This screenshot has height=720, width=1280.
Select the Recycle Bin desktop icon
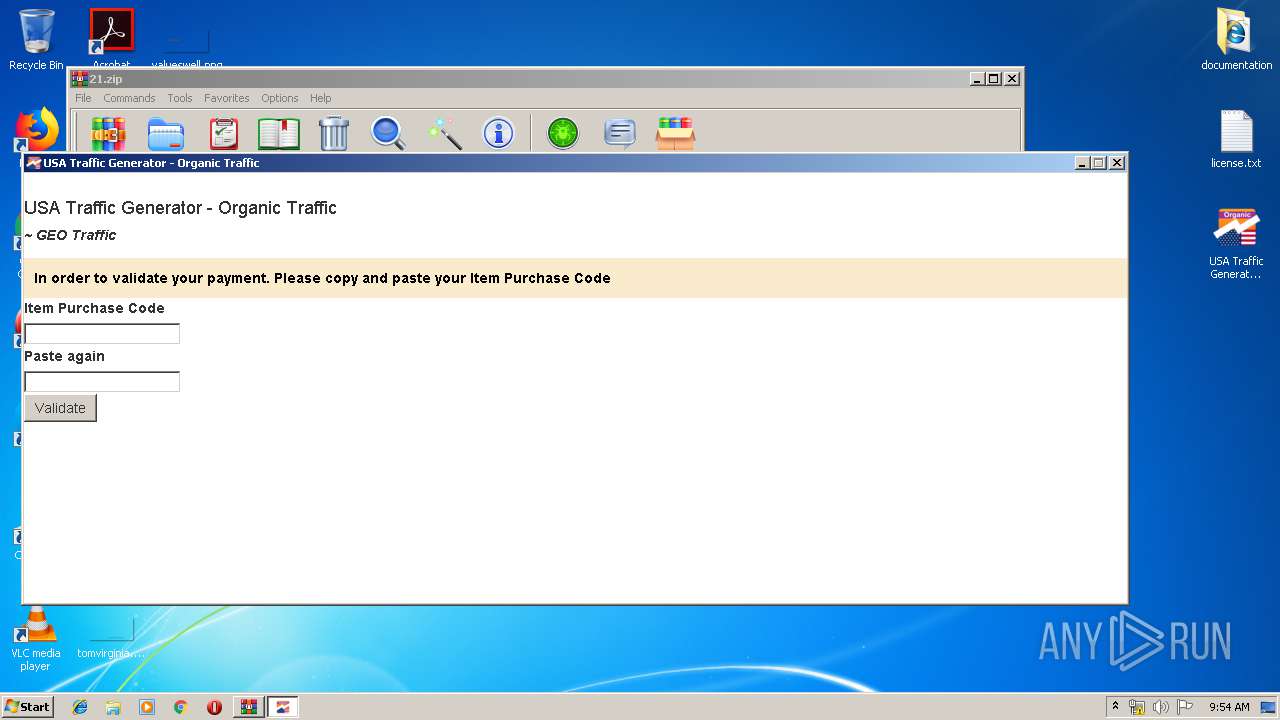click(36, 40)
